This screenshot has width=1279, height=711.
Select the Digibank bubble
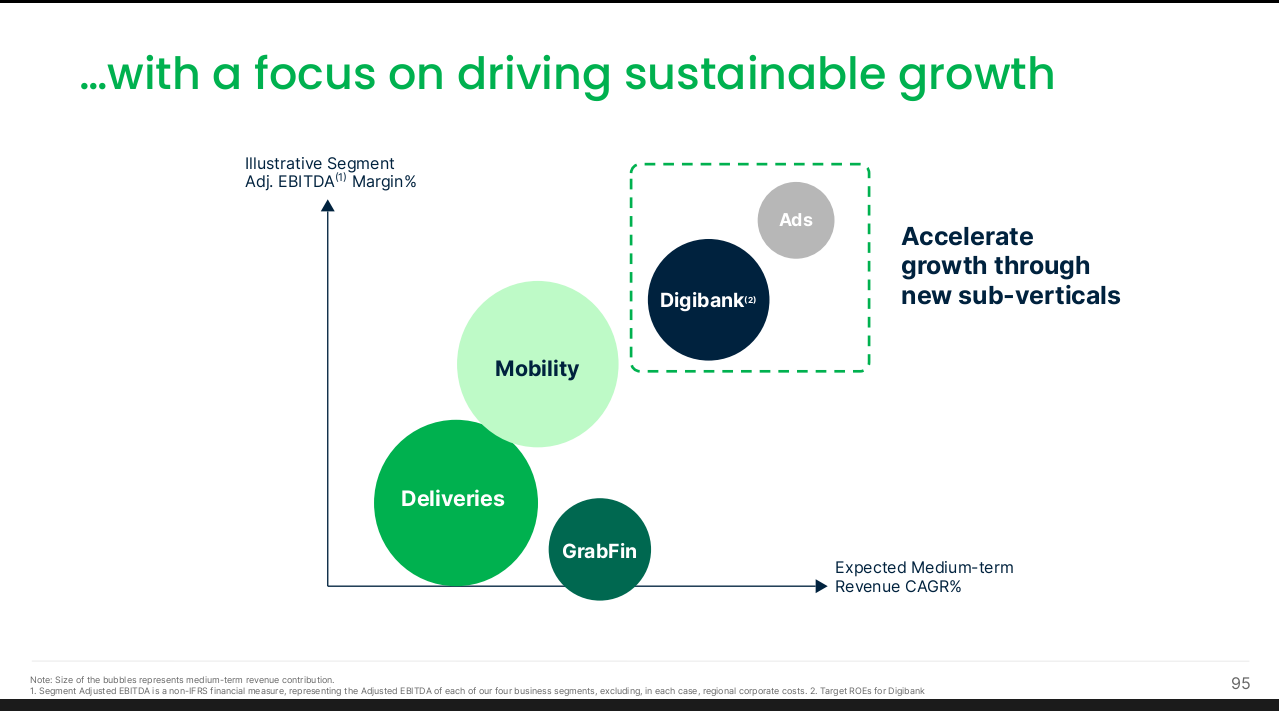(708, 300)
